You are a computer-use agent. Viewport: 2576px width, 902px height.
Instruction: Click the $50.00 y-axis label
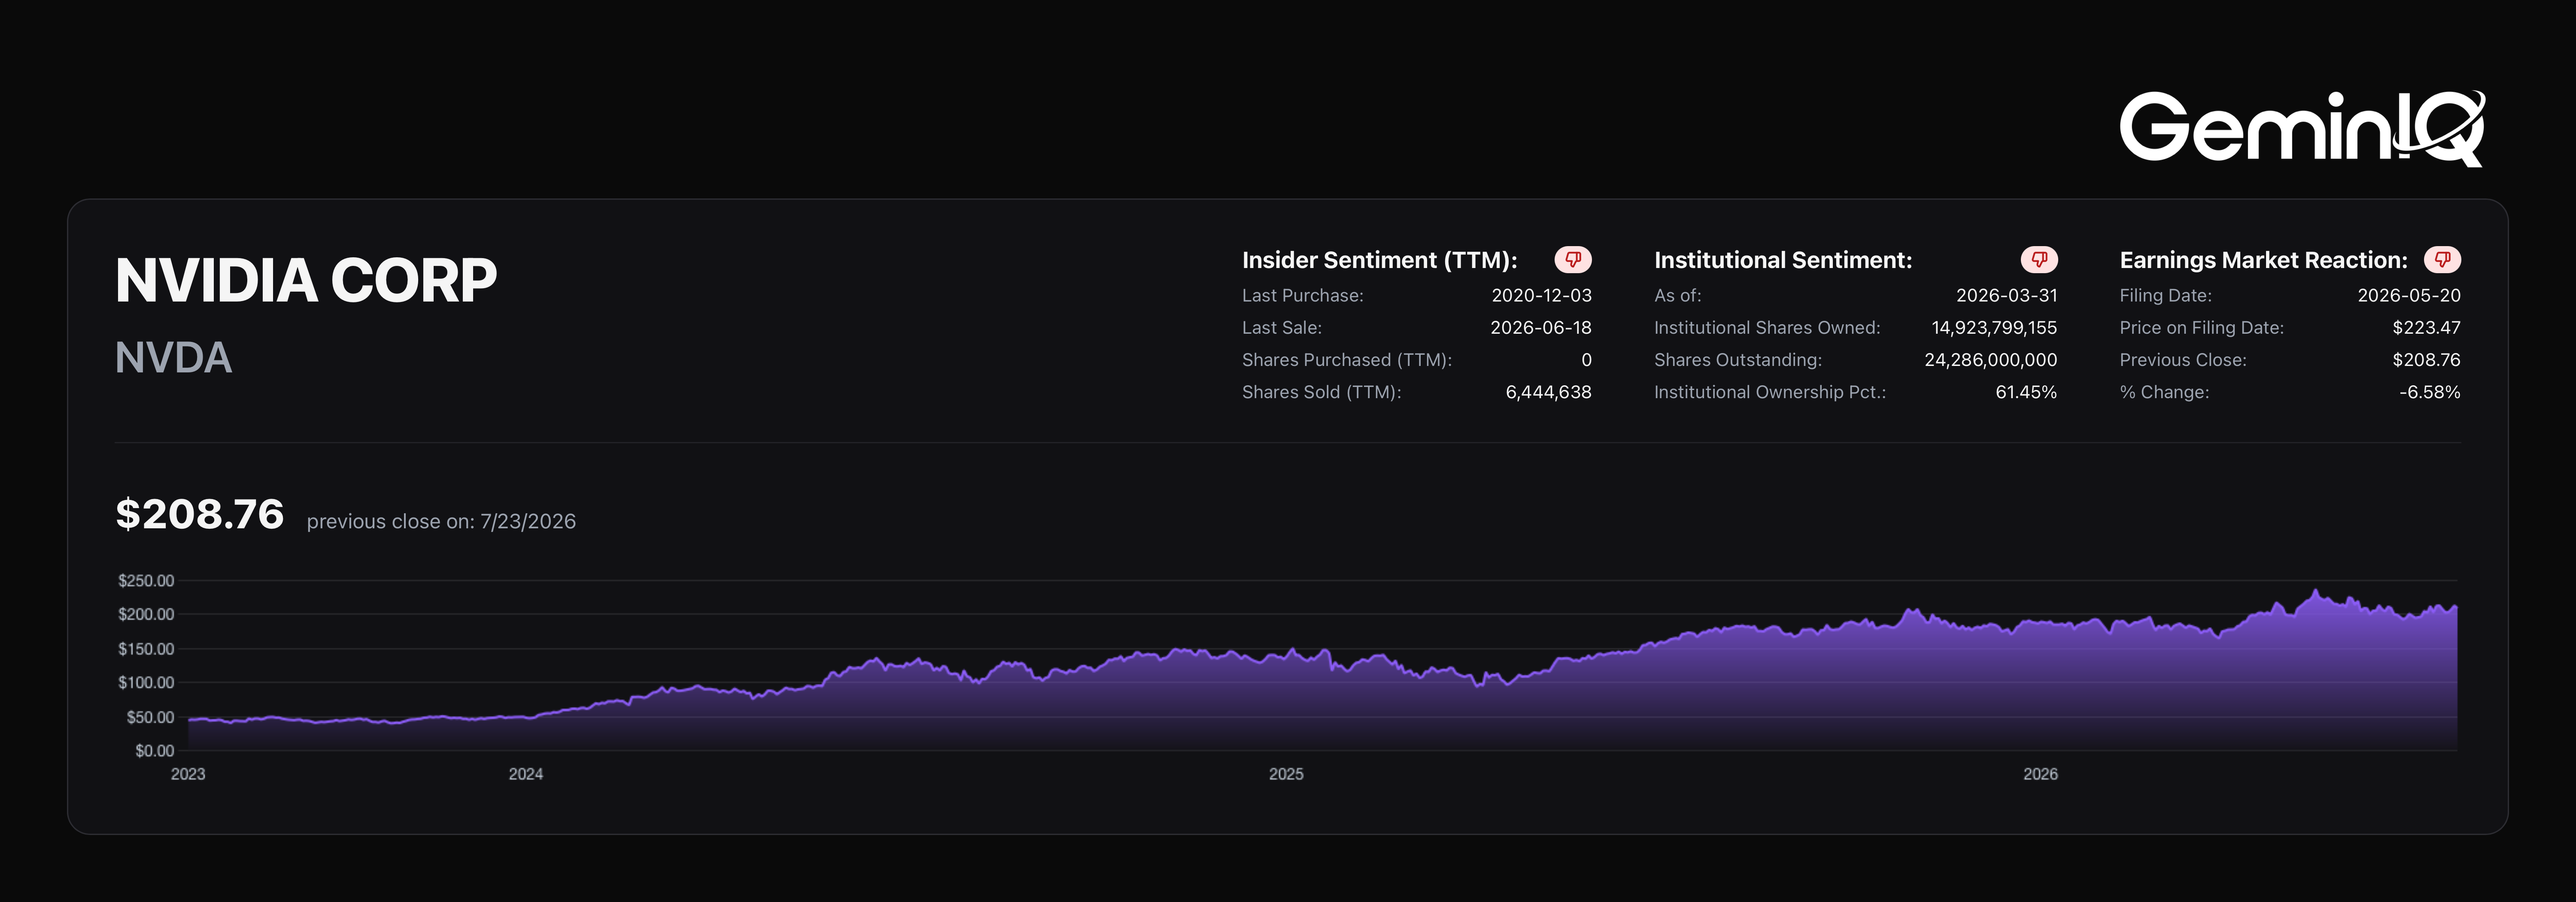click(150, 717)
